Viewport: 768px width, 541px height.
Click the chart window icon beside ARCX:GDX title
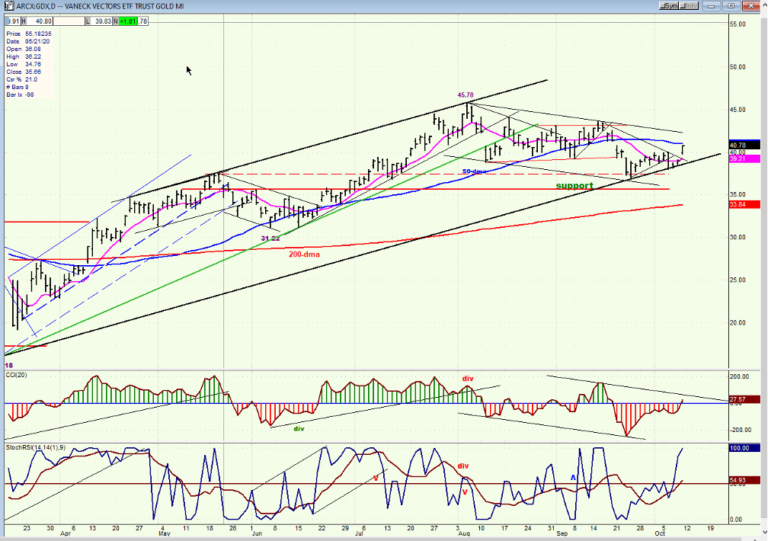click(8, 6)
